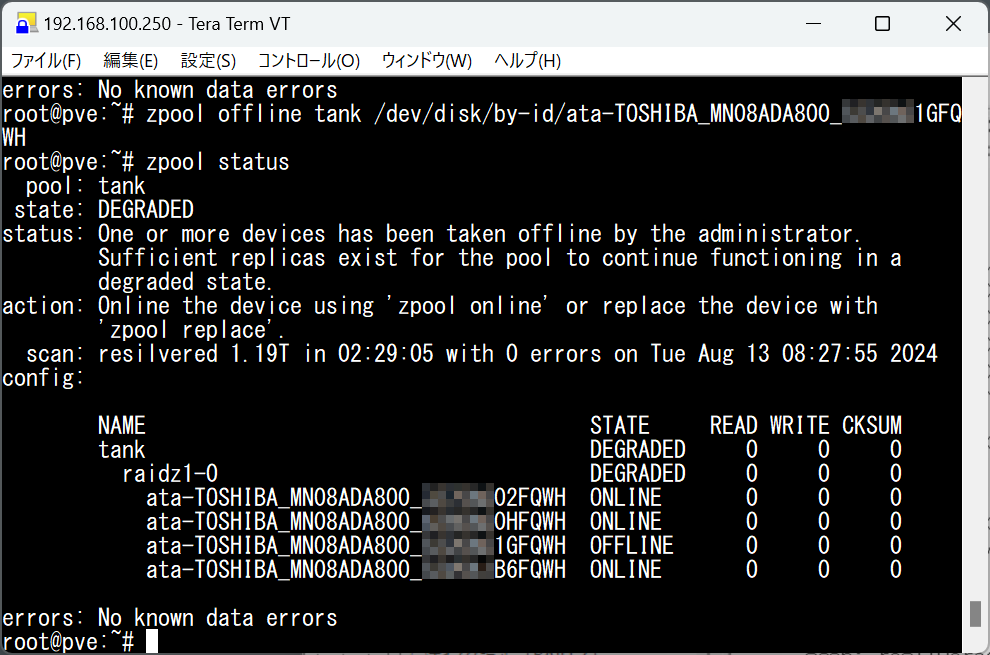Click the vertical scrollbar thumb
Viewport: 990px width, 655px height.
click(975, 613)
